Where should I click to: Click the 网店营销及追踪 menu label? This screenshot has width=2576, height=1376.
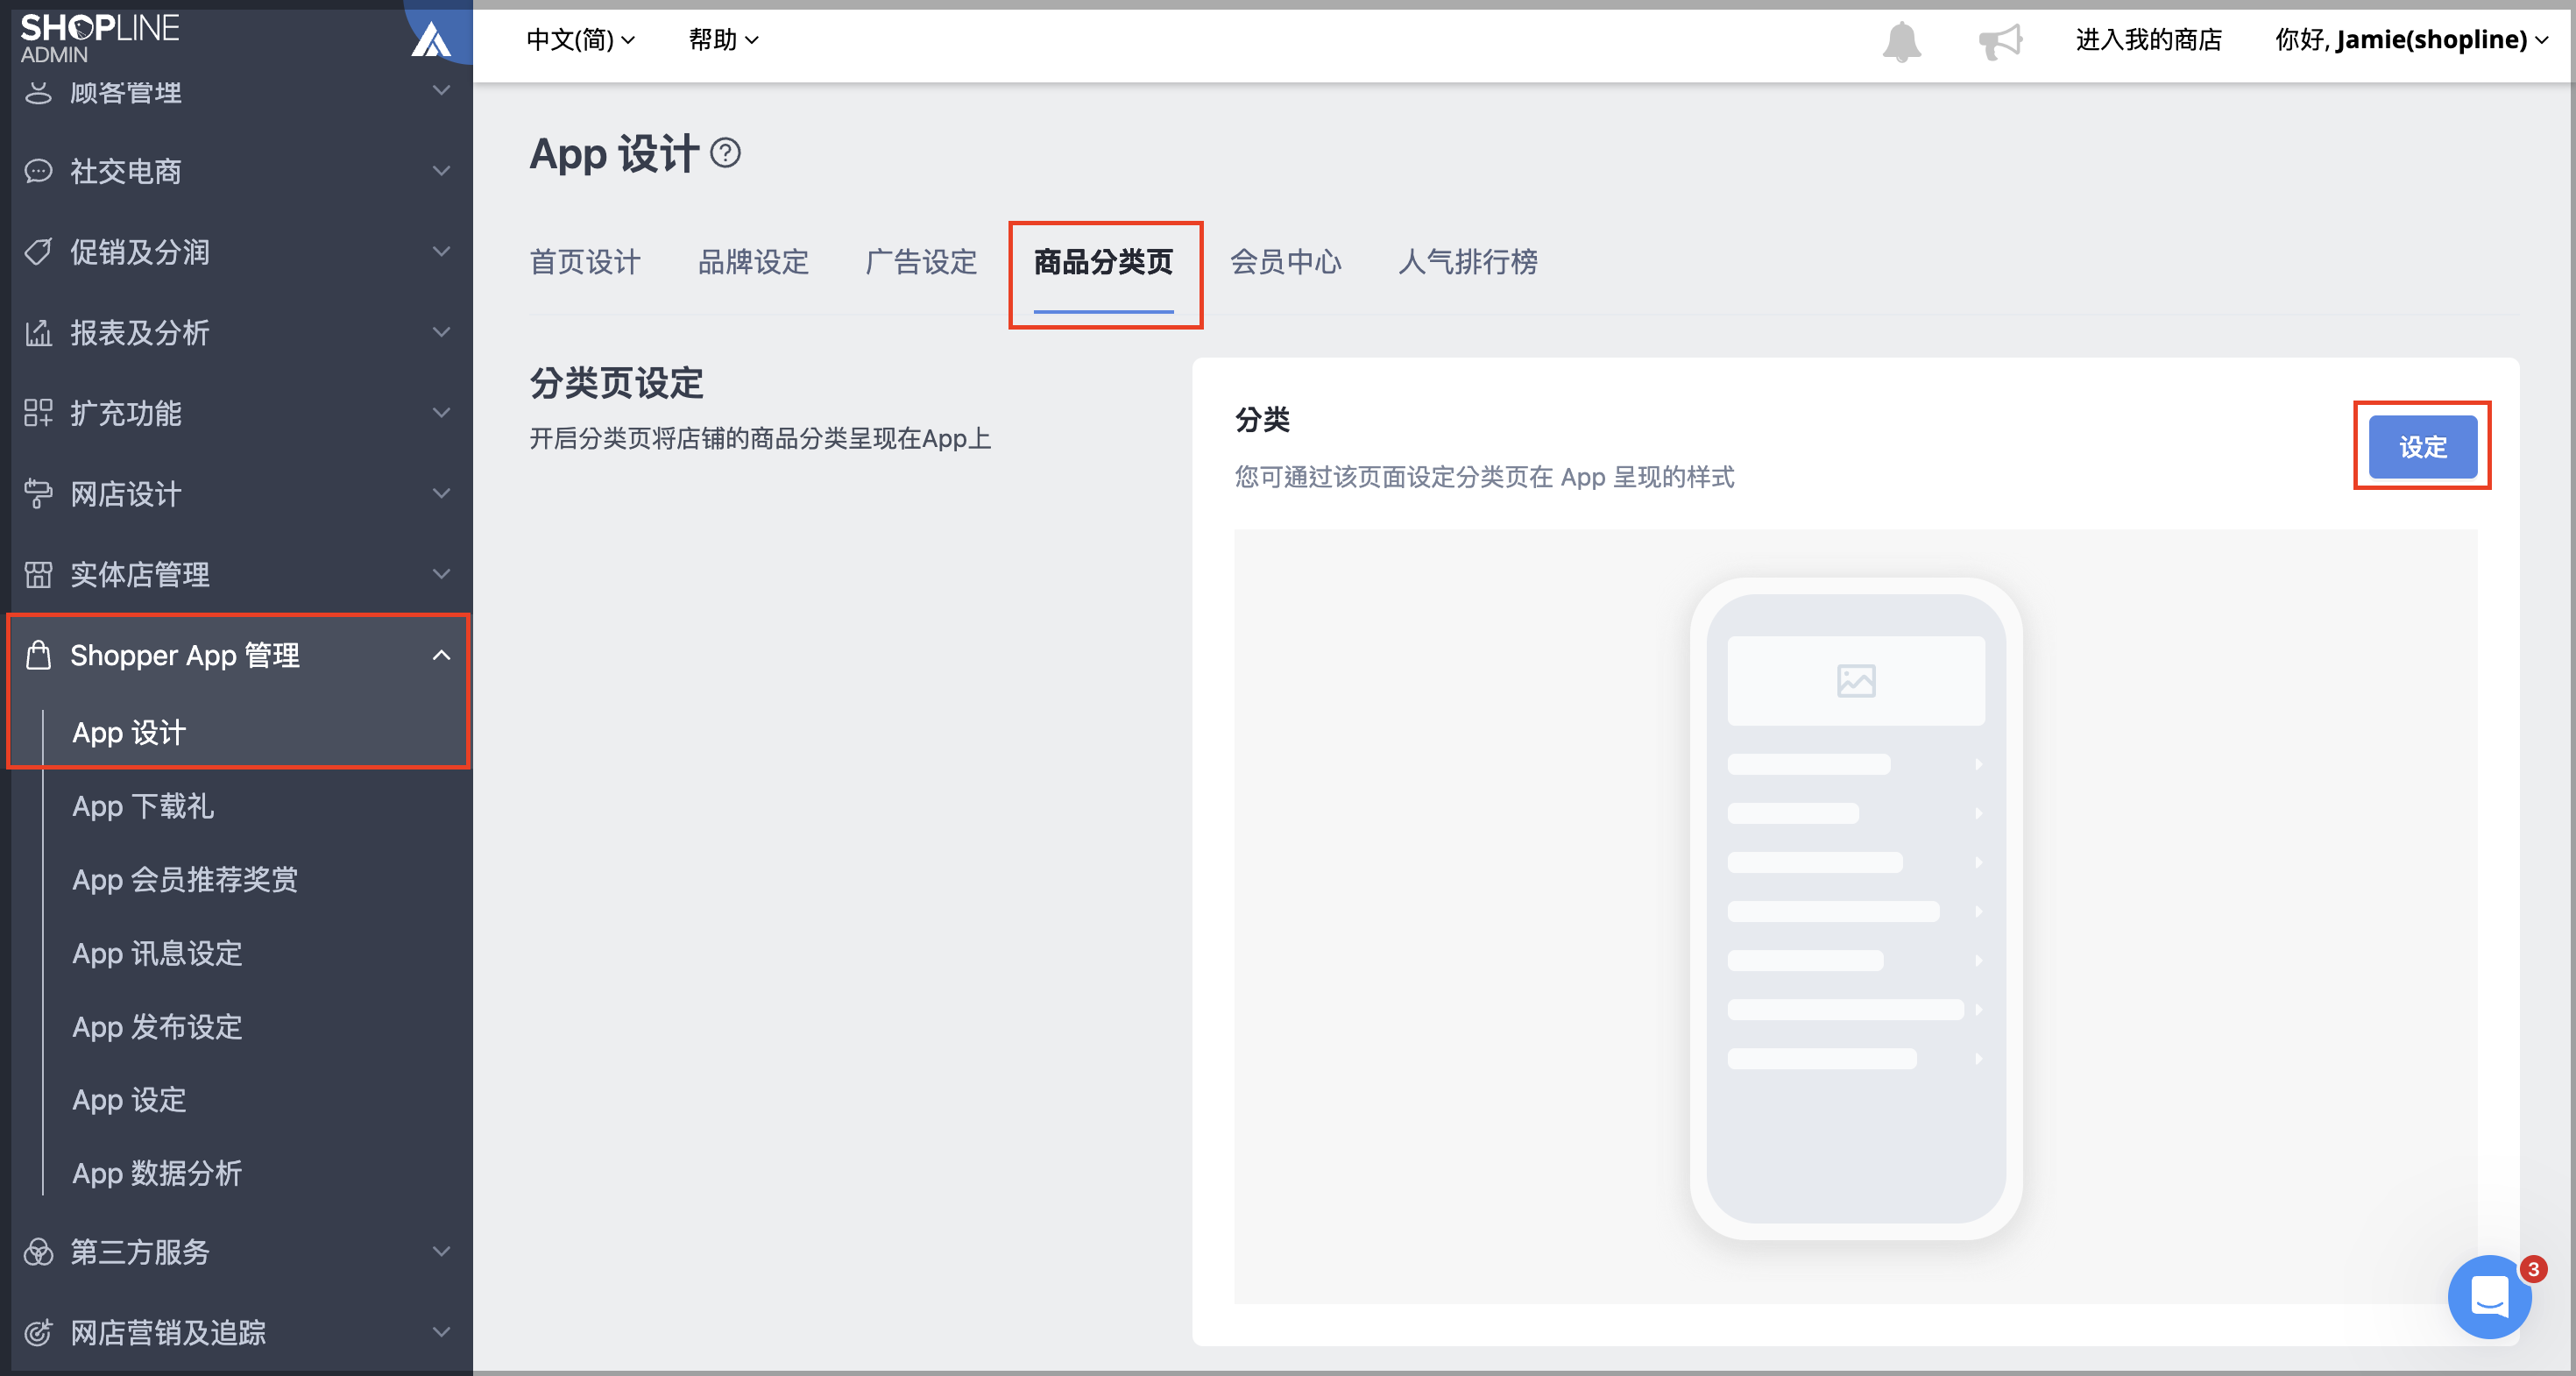pos(168,1332)
